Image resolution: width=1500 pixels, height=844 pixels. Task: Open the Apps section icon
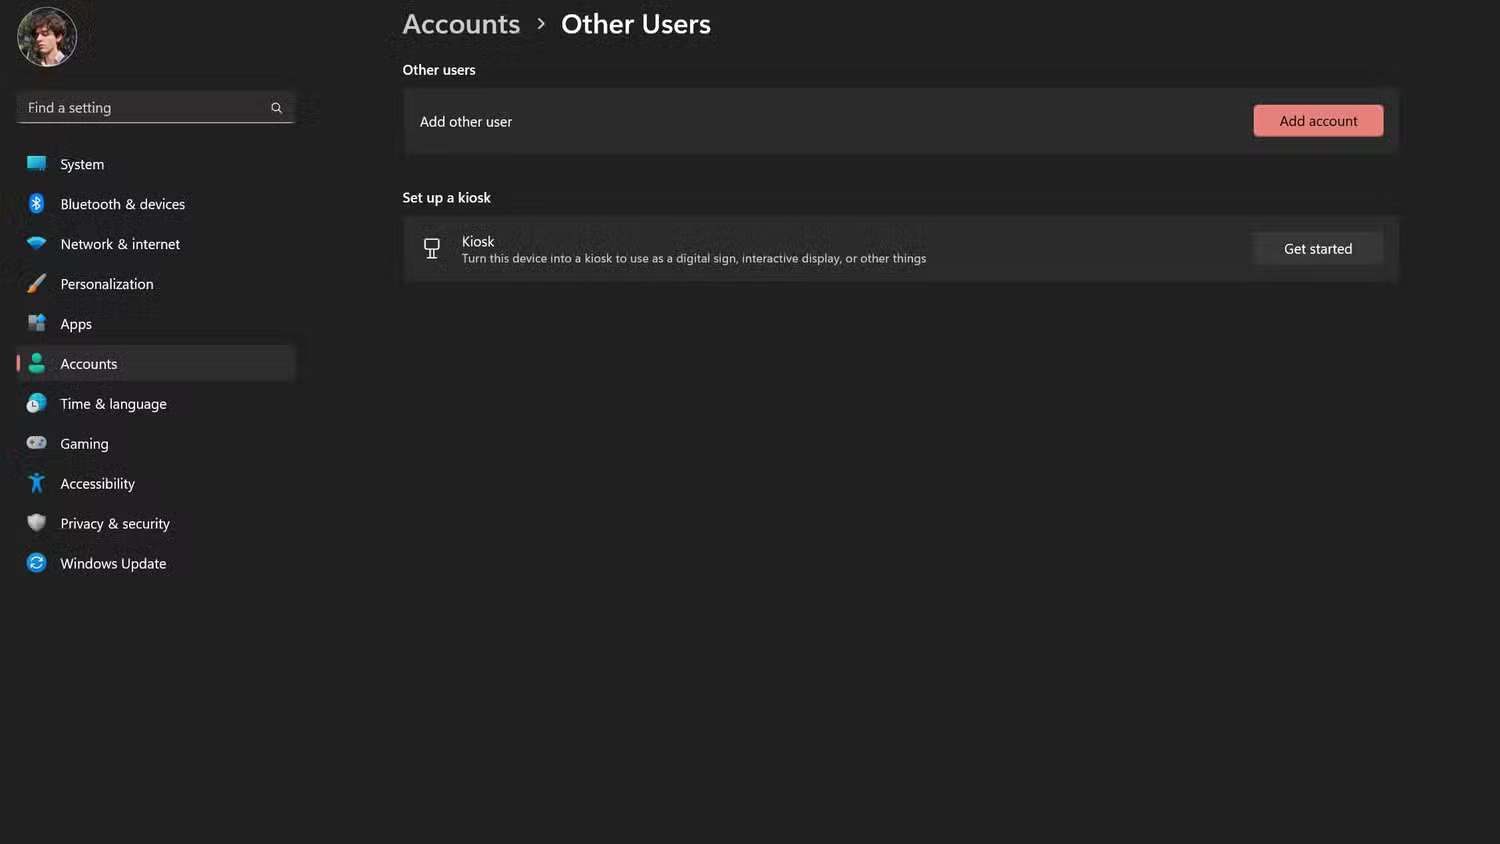tap(36, 323)
